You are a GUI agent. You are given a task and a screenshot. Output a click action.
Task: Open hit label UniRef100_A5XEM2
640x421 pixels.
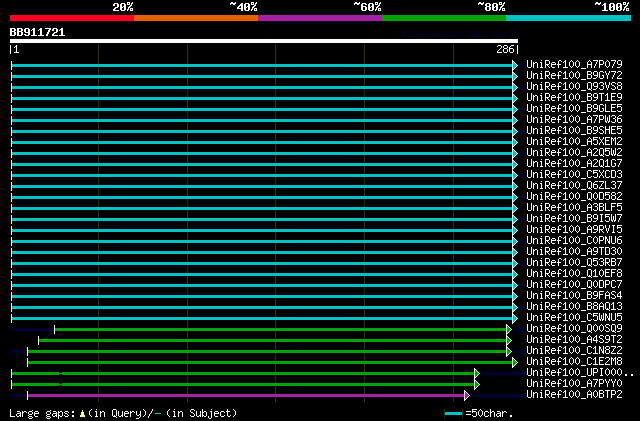574,142
